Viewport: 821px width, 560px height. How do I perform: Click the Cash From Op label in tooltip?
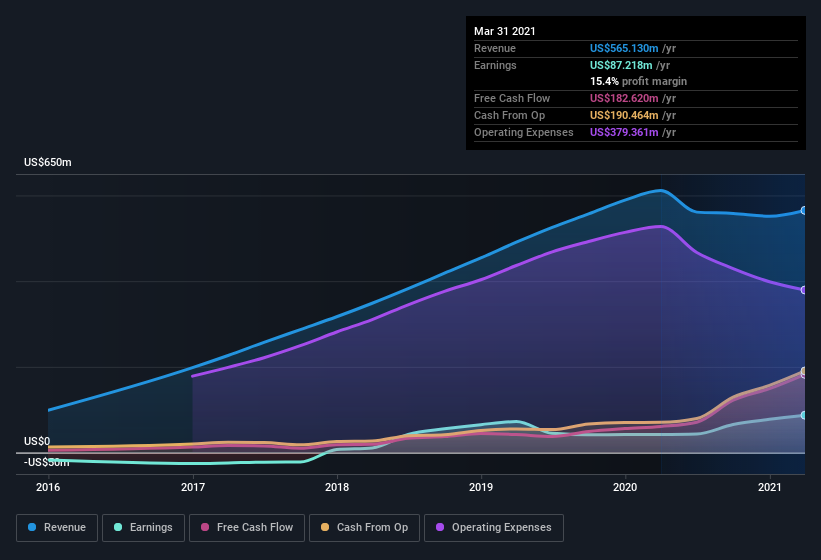[x=509, y=115]
